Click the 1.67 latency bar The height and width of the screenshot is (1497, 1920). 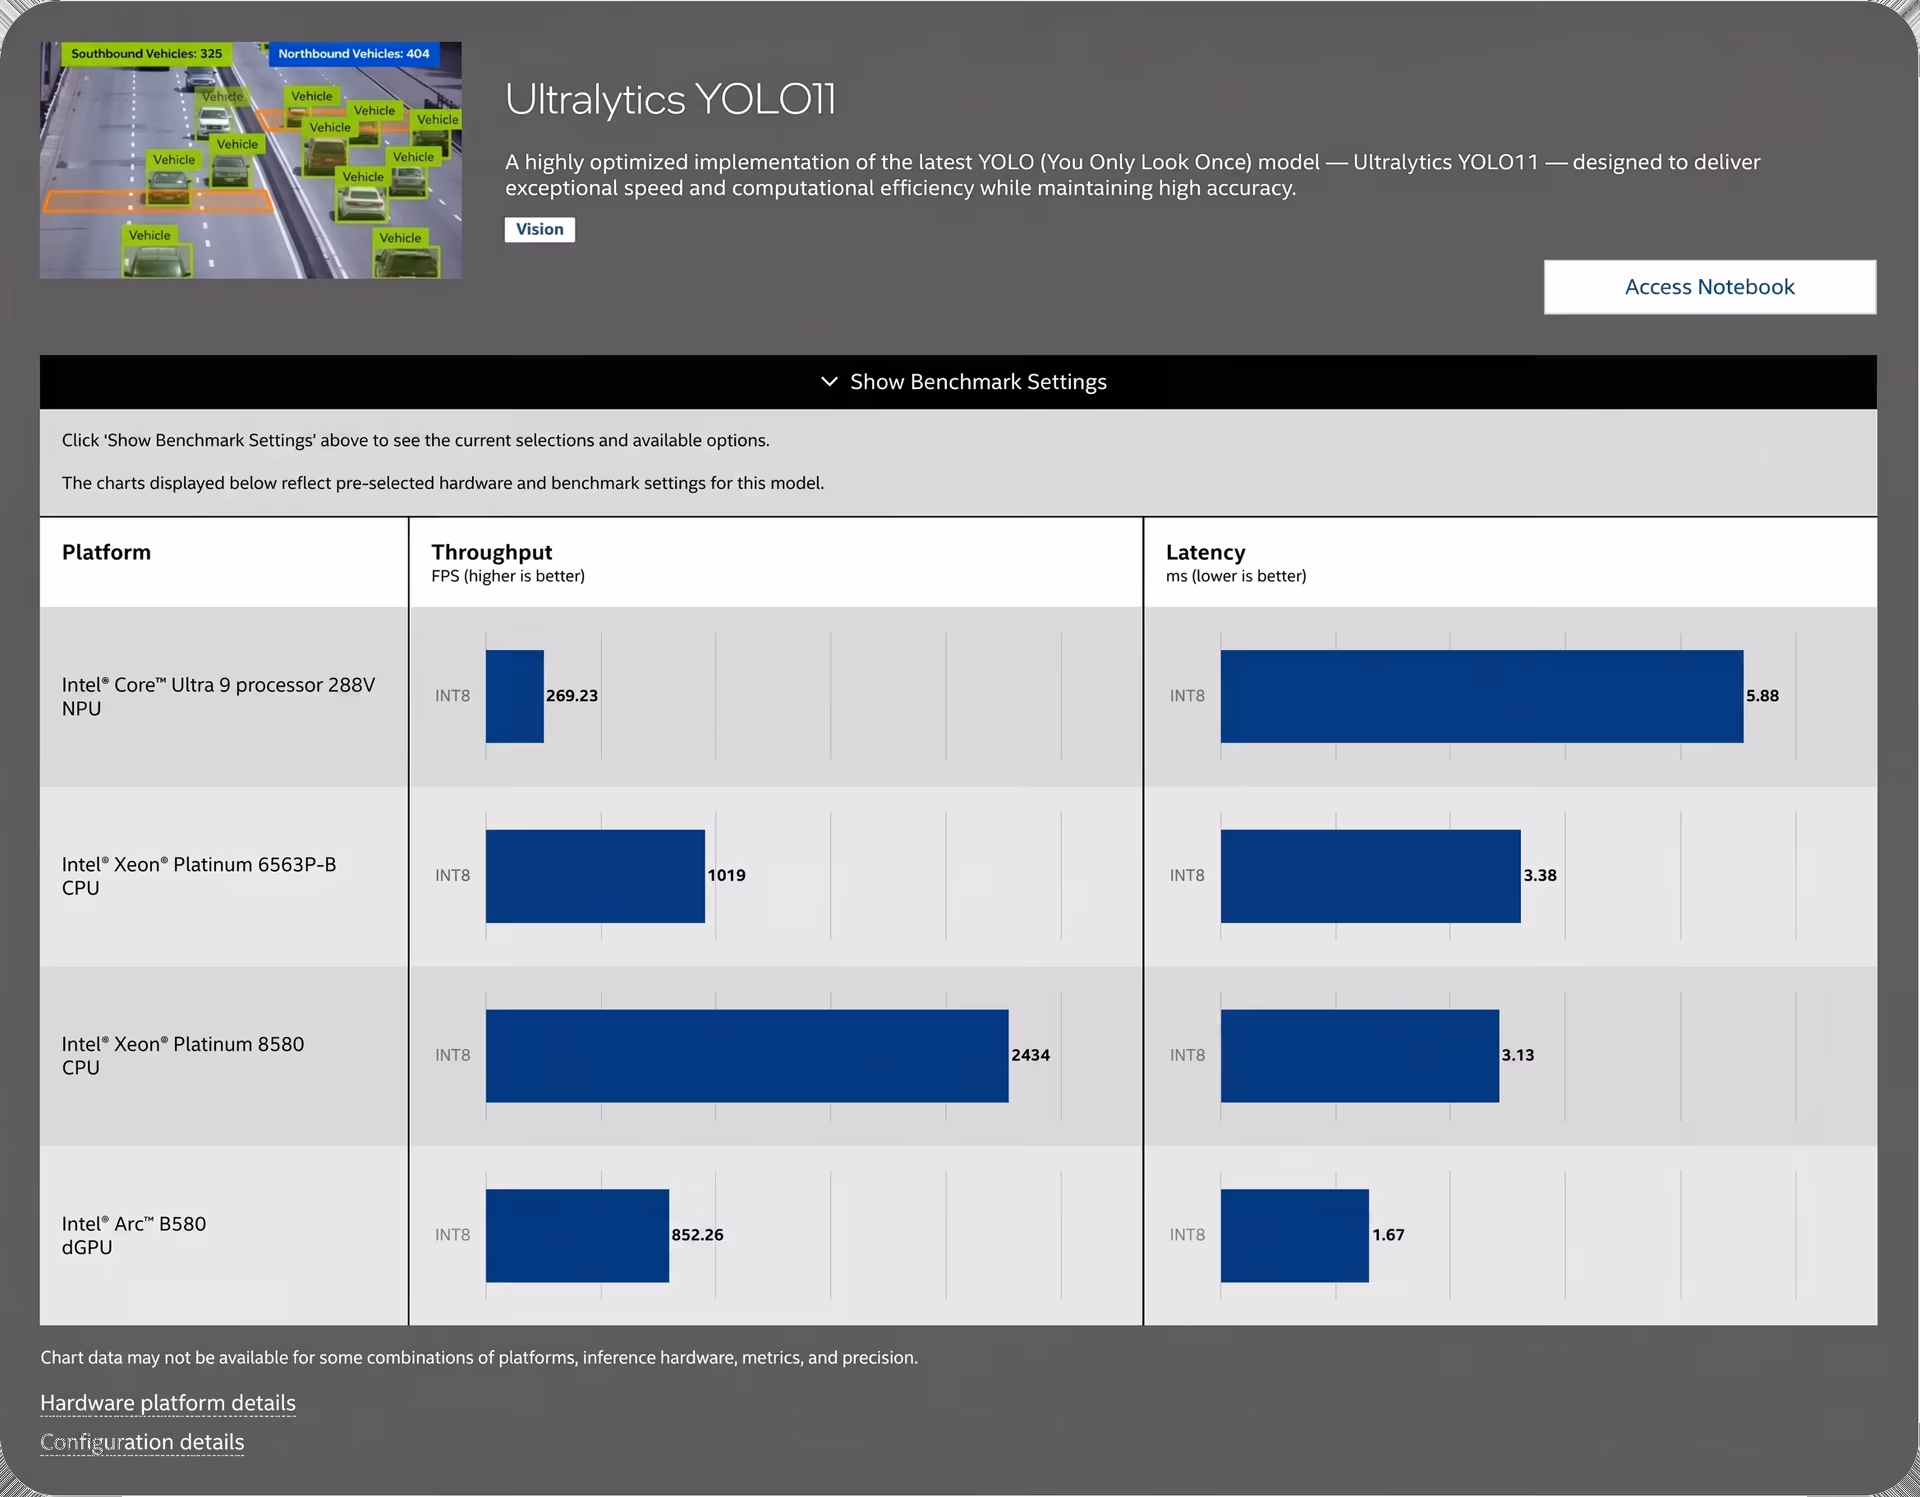click(x=1295, y=1235)
